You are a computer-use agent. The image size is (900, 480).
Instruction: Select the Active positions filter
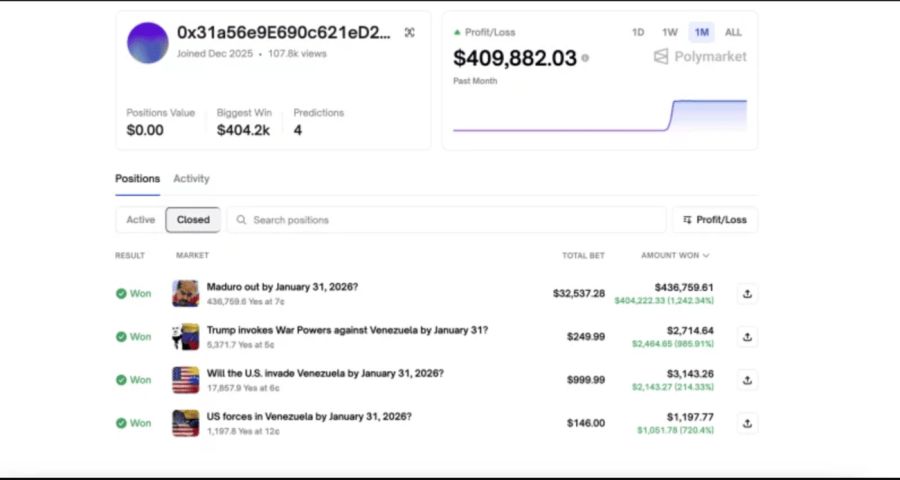[140, 220]
